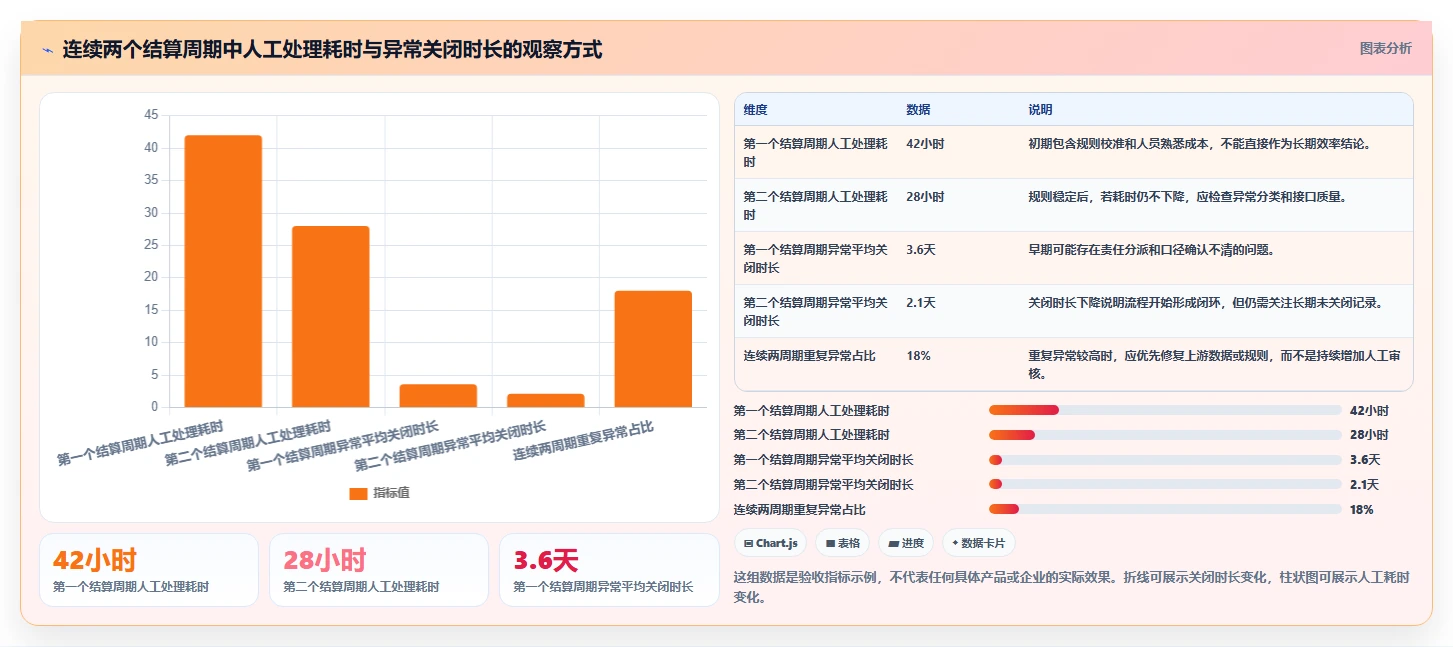Click the note starting 规则稳定后
Viewport: 1453px width, 647px height.
1187,196
